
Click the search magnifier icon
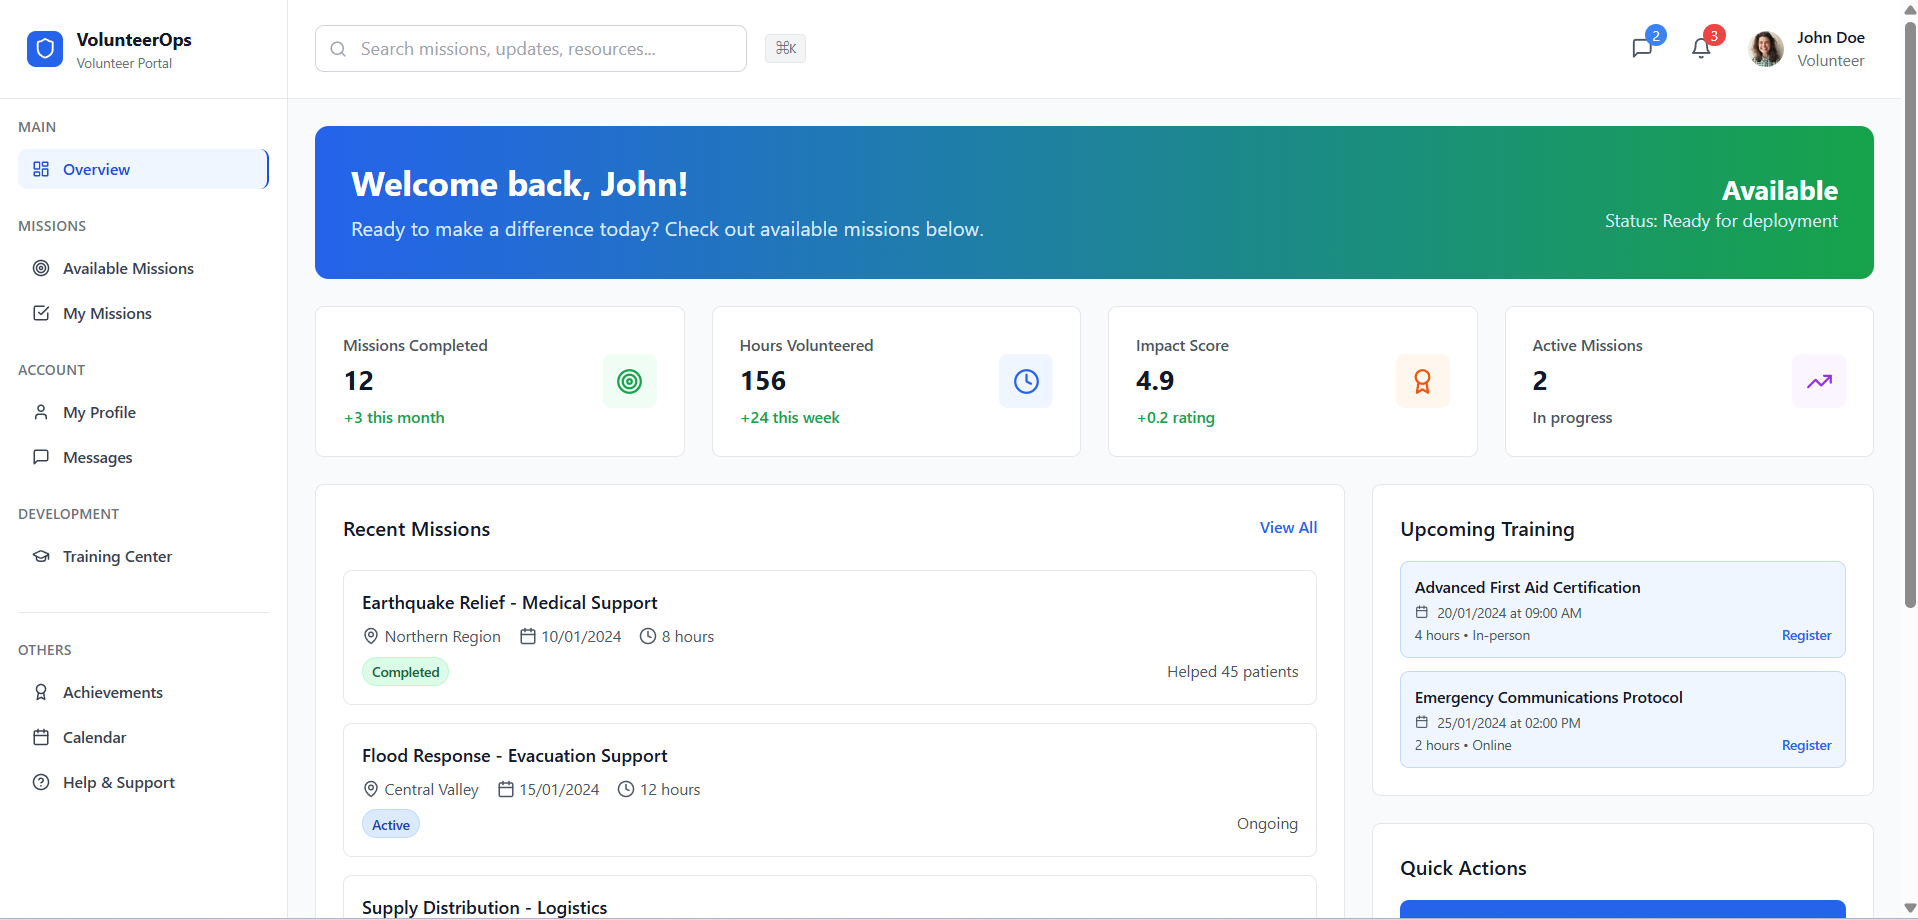[338, 49]
